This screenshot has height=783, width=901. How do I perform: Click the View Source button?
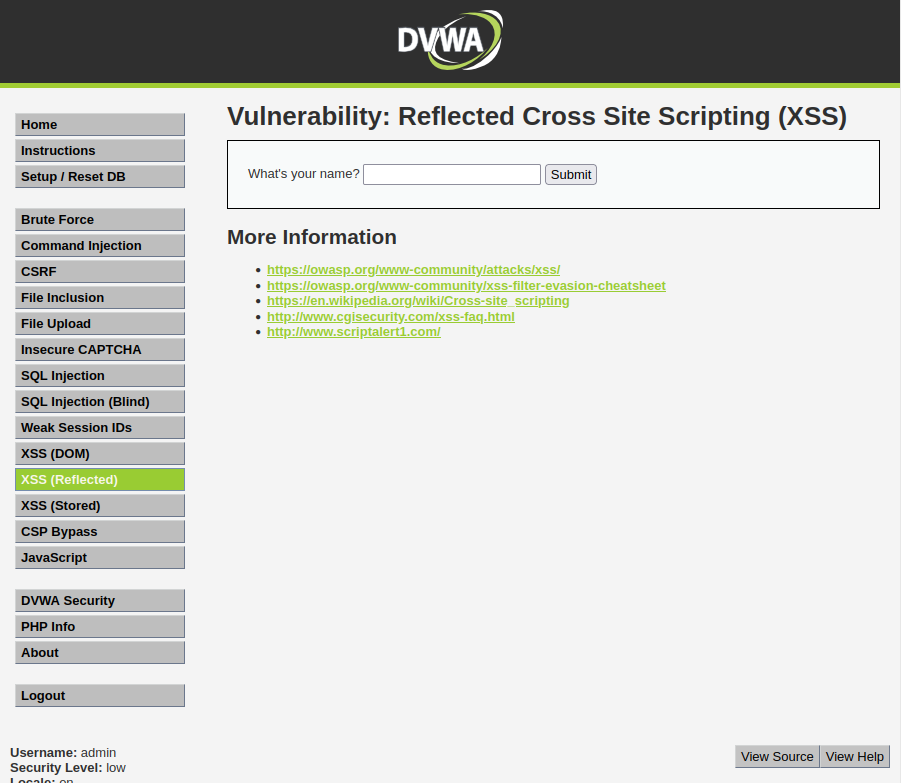777,757
